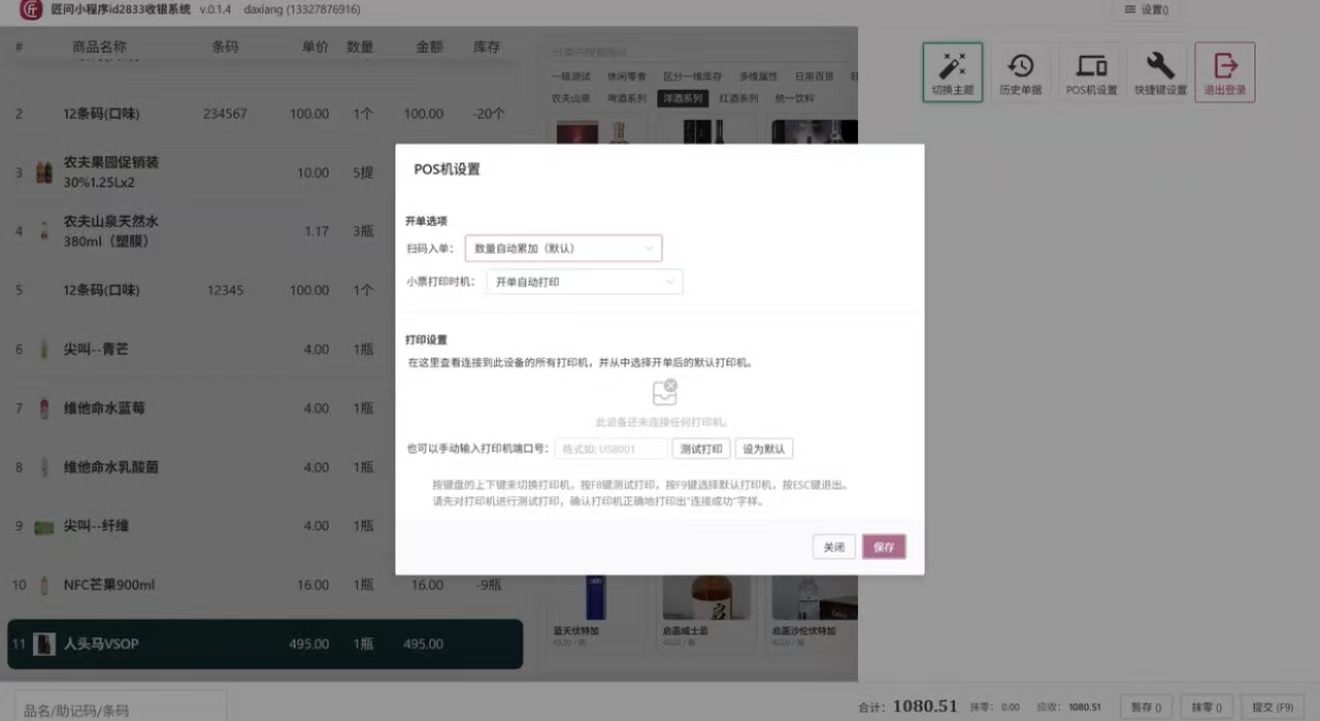Click product image of 尖叫--纤维 row
This screenshot has height=721, width=1320.
click(x=44, y=526)
